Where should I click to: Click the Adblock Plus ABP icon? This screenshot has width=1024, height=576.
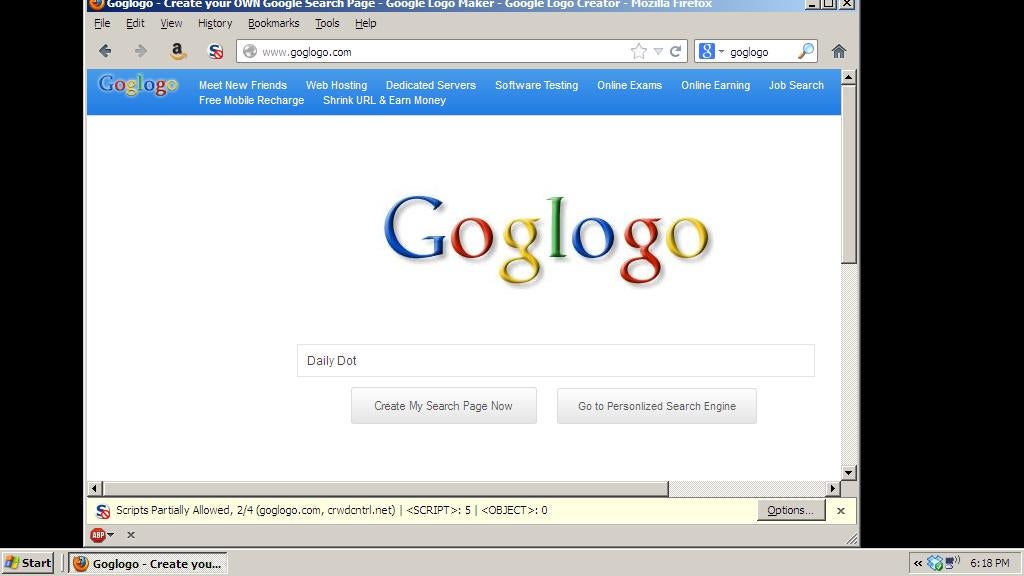tap(98, 535)
